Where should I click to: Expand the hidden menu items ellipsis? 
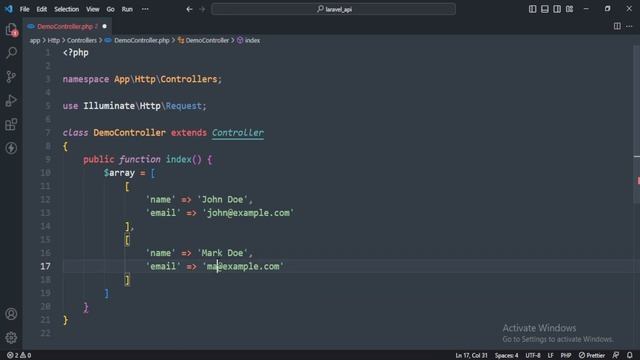(145, 9)
